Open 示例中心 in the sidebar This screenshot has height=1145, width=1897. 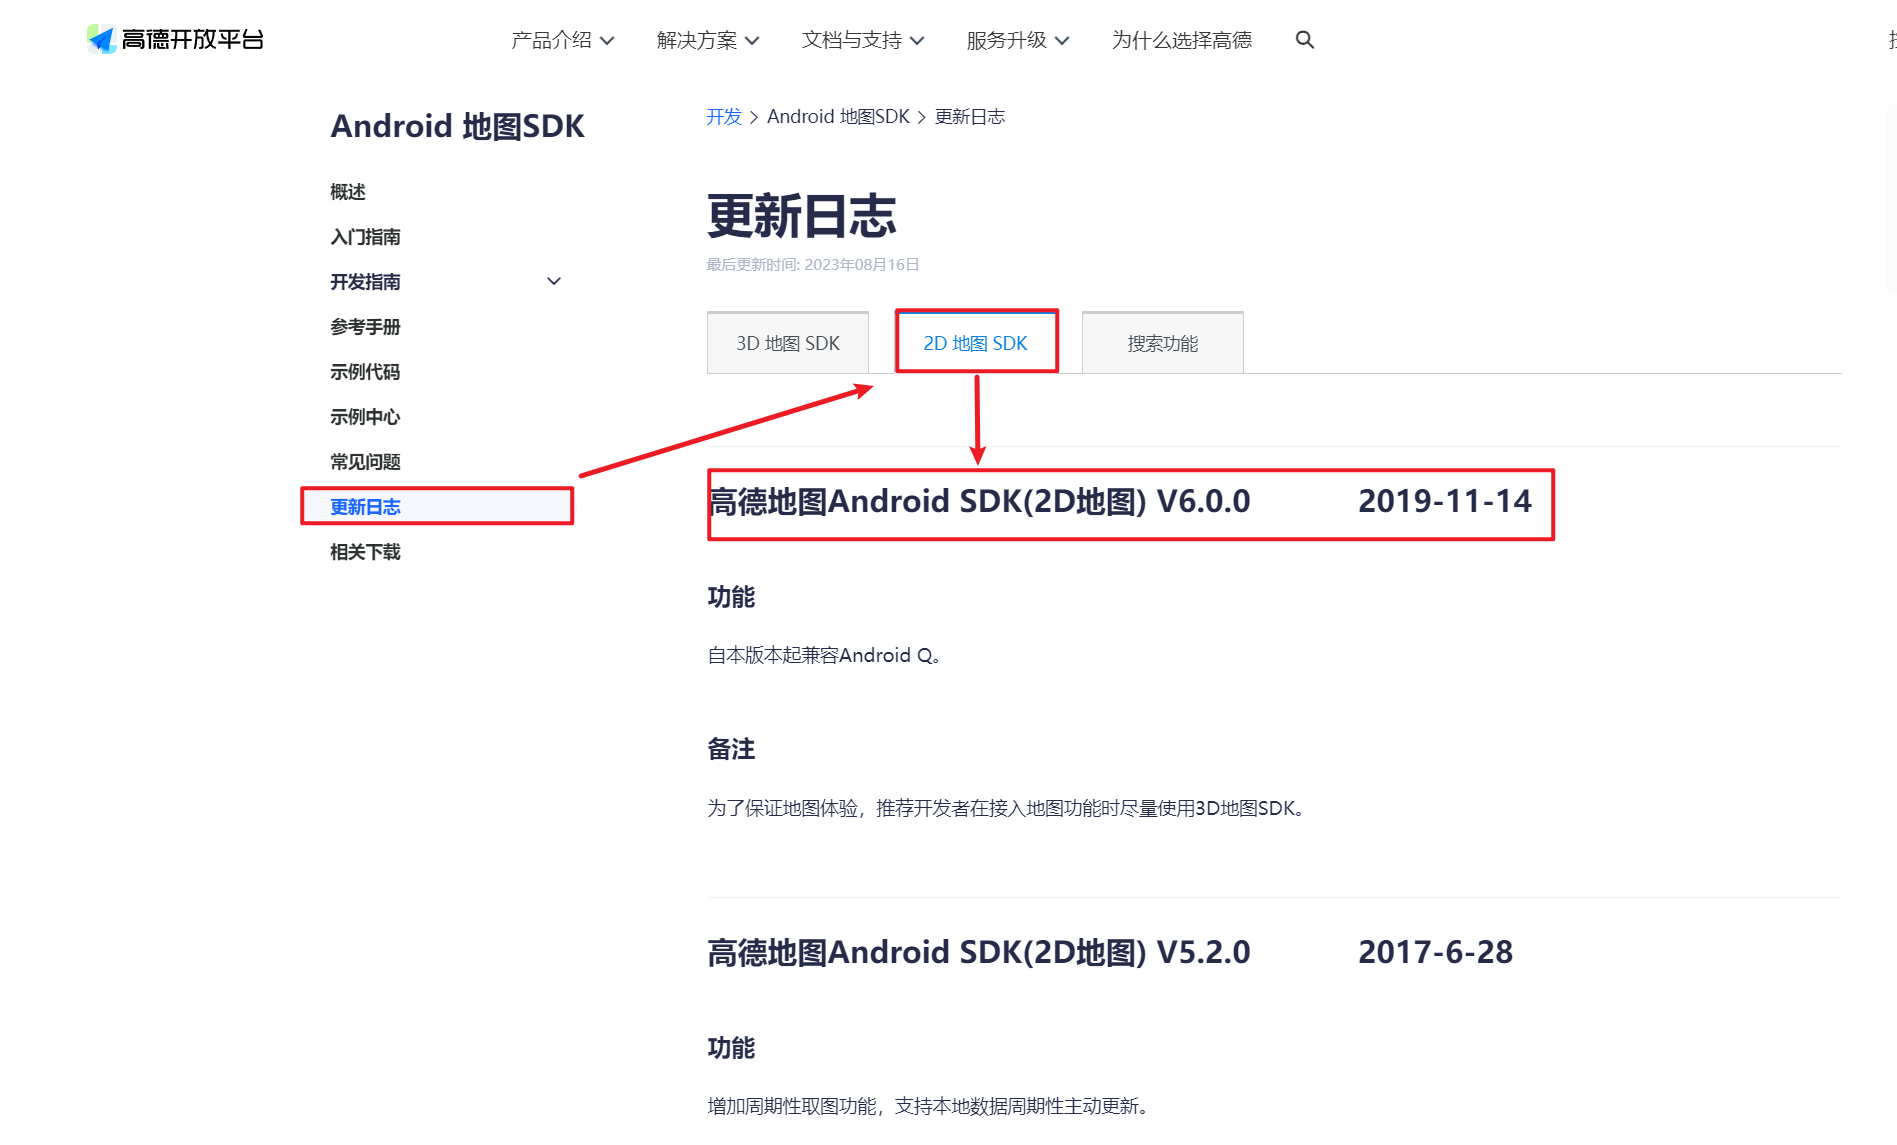[365, 417]
